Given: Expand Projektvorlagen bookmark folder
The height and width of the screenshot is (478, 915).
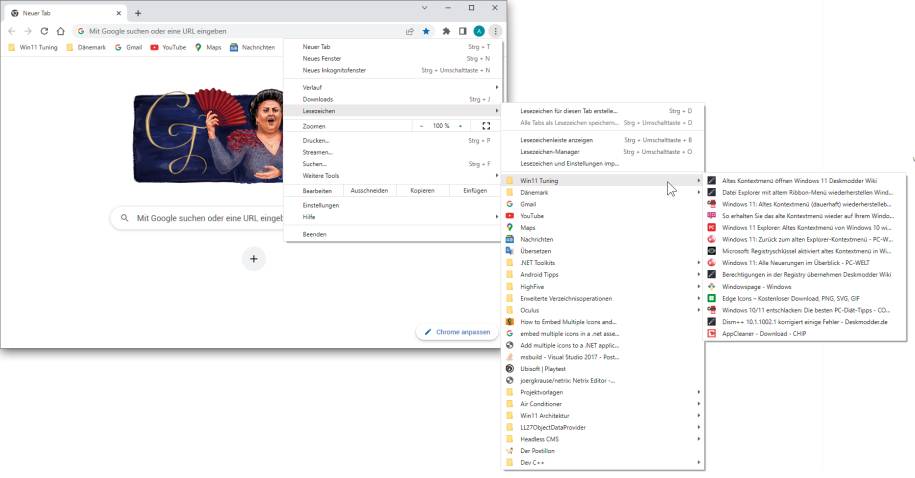Looking at the screenshot, I should click(x=603, y=392).
